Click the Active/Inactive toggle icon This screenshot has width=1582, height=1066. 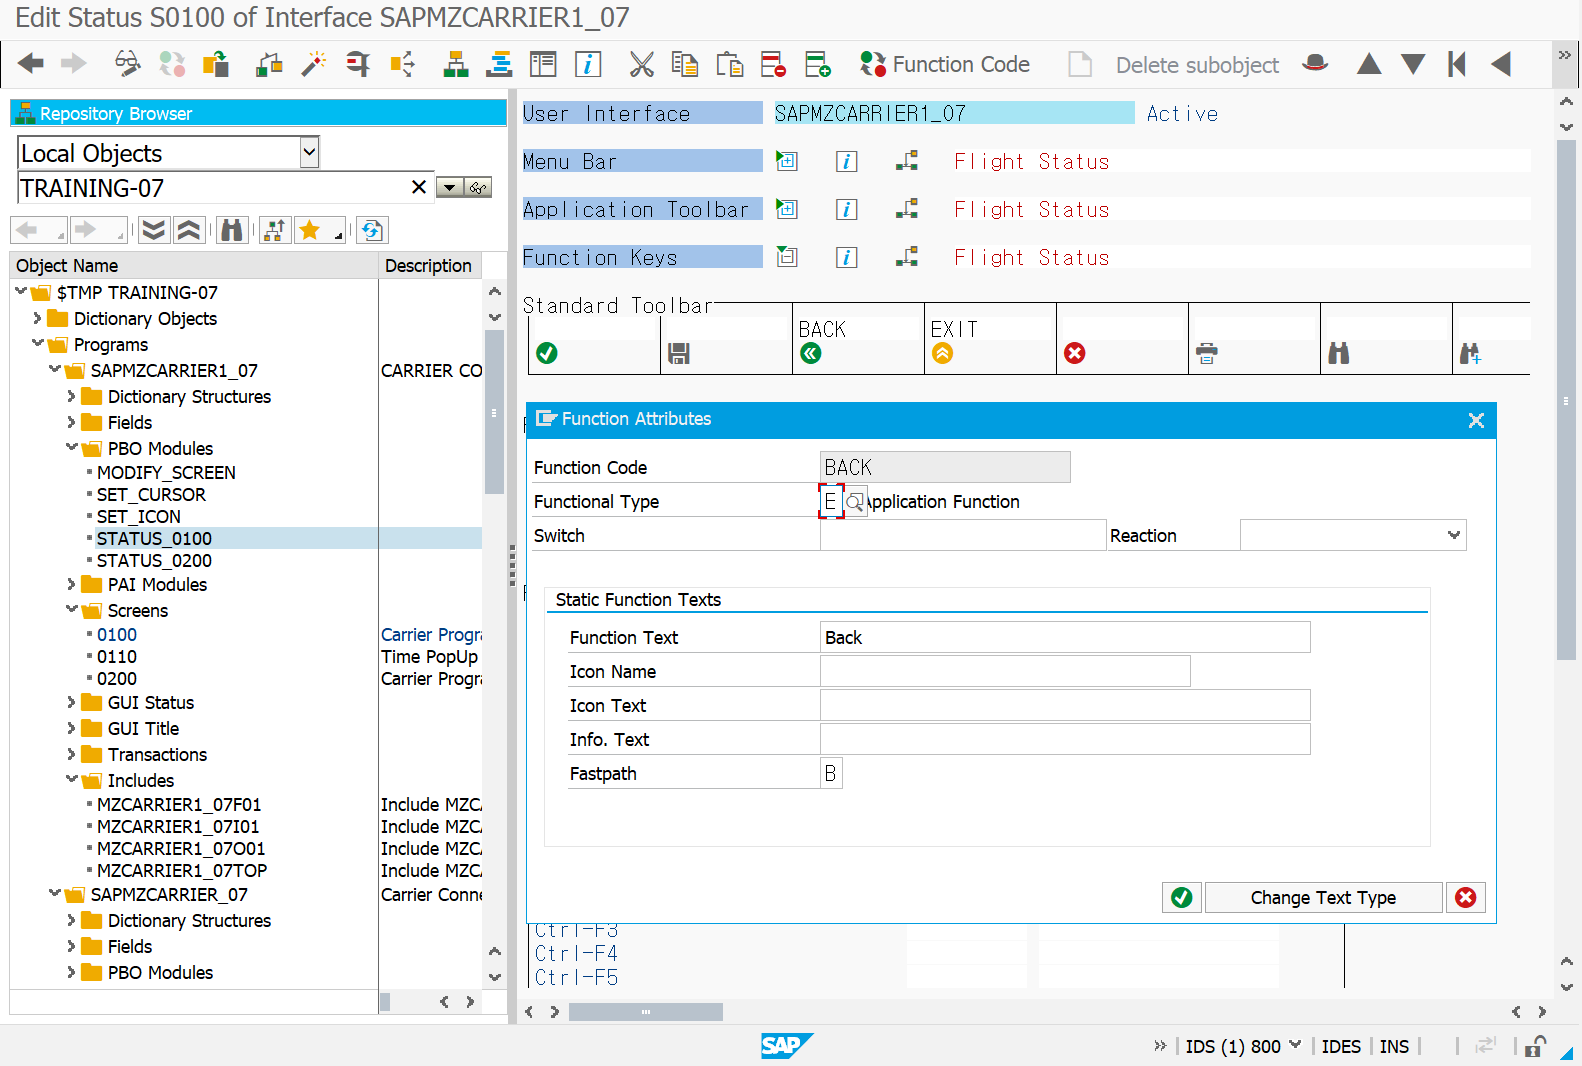172,64
